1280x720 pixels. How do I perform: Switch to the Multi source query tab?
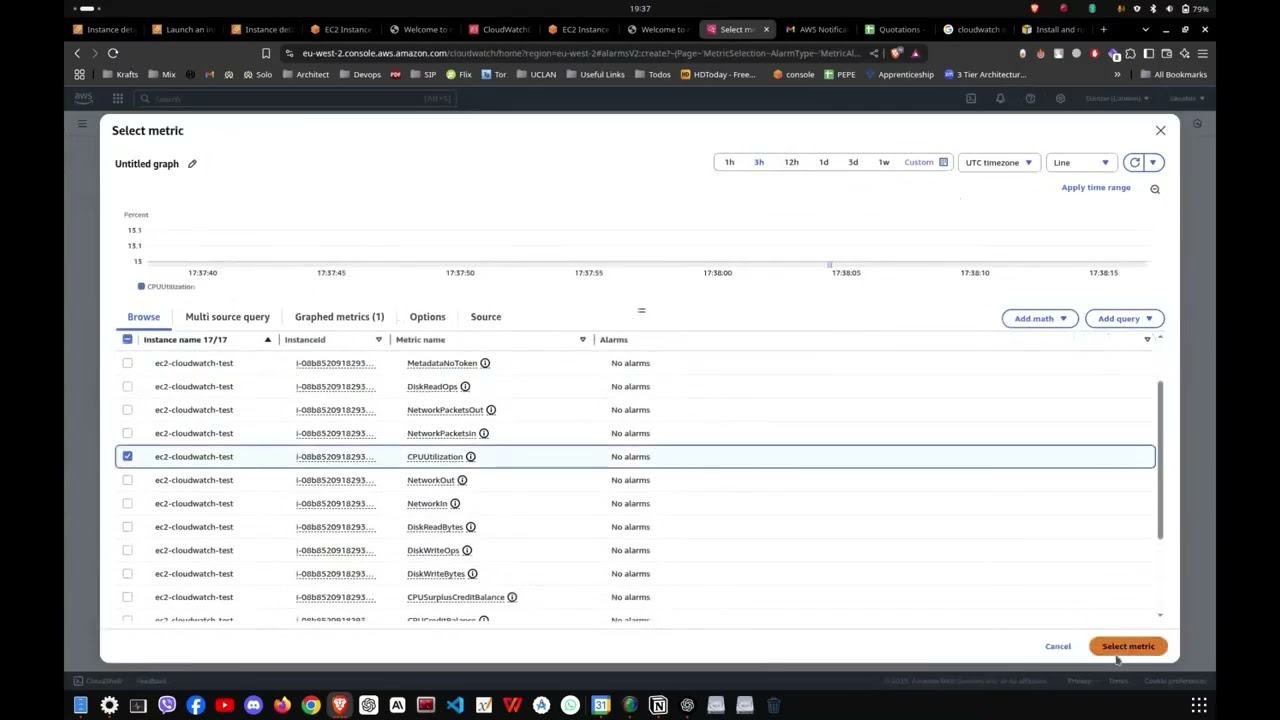pyautogui.click(x=227, y=317)
